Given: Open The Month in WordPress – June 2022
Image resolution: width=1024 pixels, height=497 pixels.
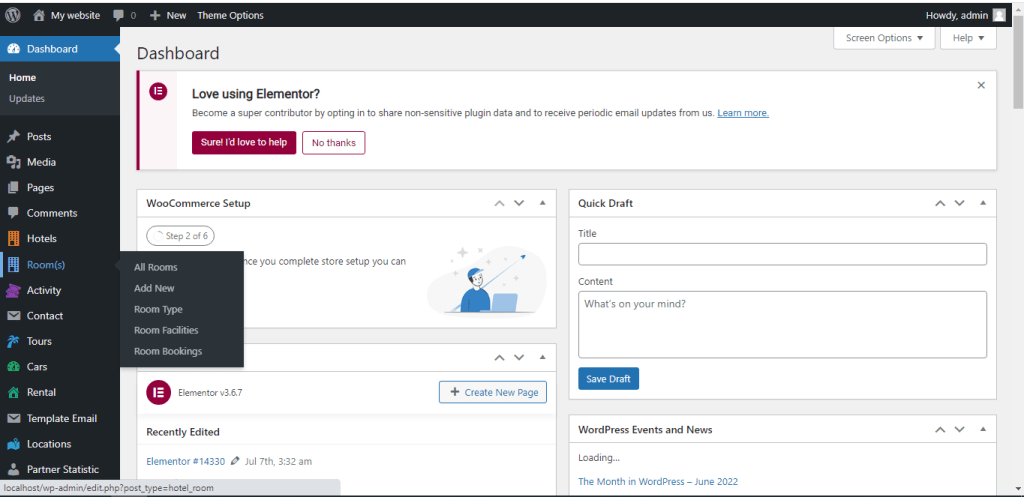Looking at the screenshot, I should pyautogui.click(x=658, y=481).
